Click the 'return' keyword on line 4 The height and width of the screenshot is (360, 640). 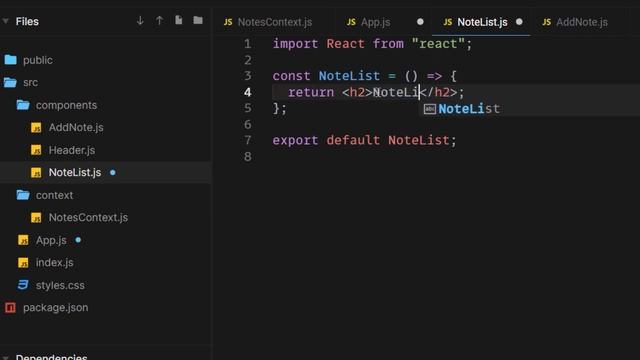311,93
